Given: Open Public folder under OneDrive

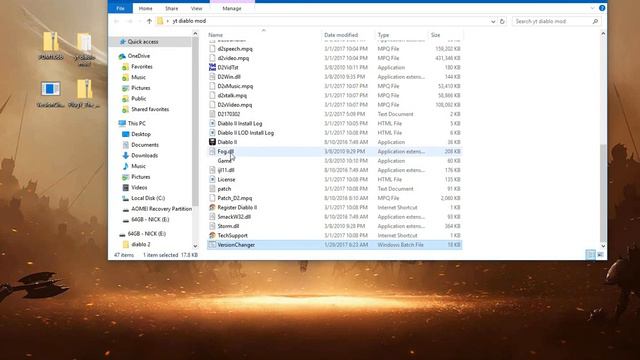Looking at the screenshot, I should tap(139, 99).
